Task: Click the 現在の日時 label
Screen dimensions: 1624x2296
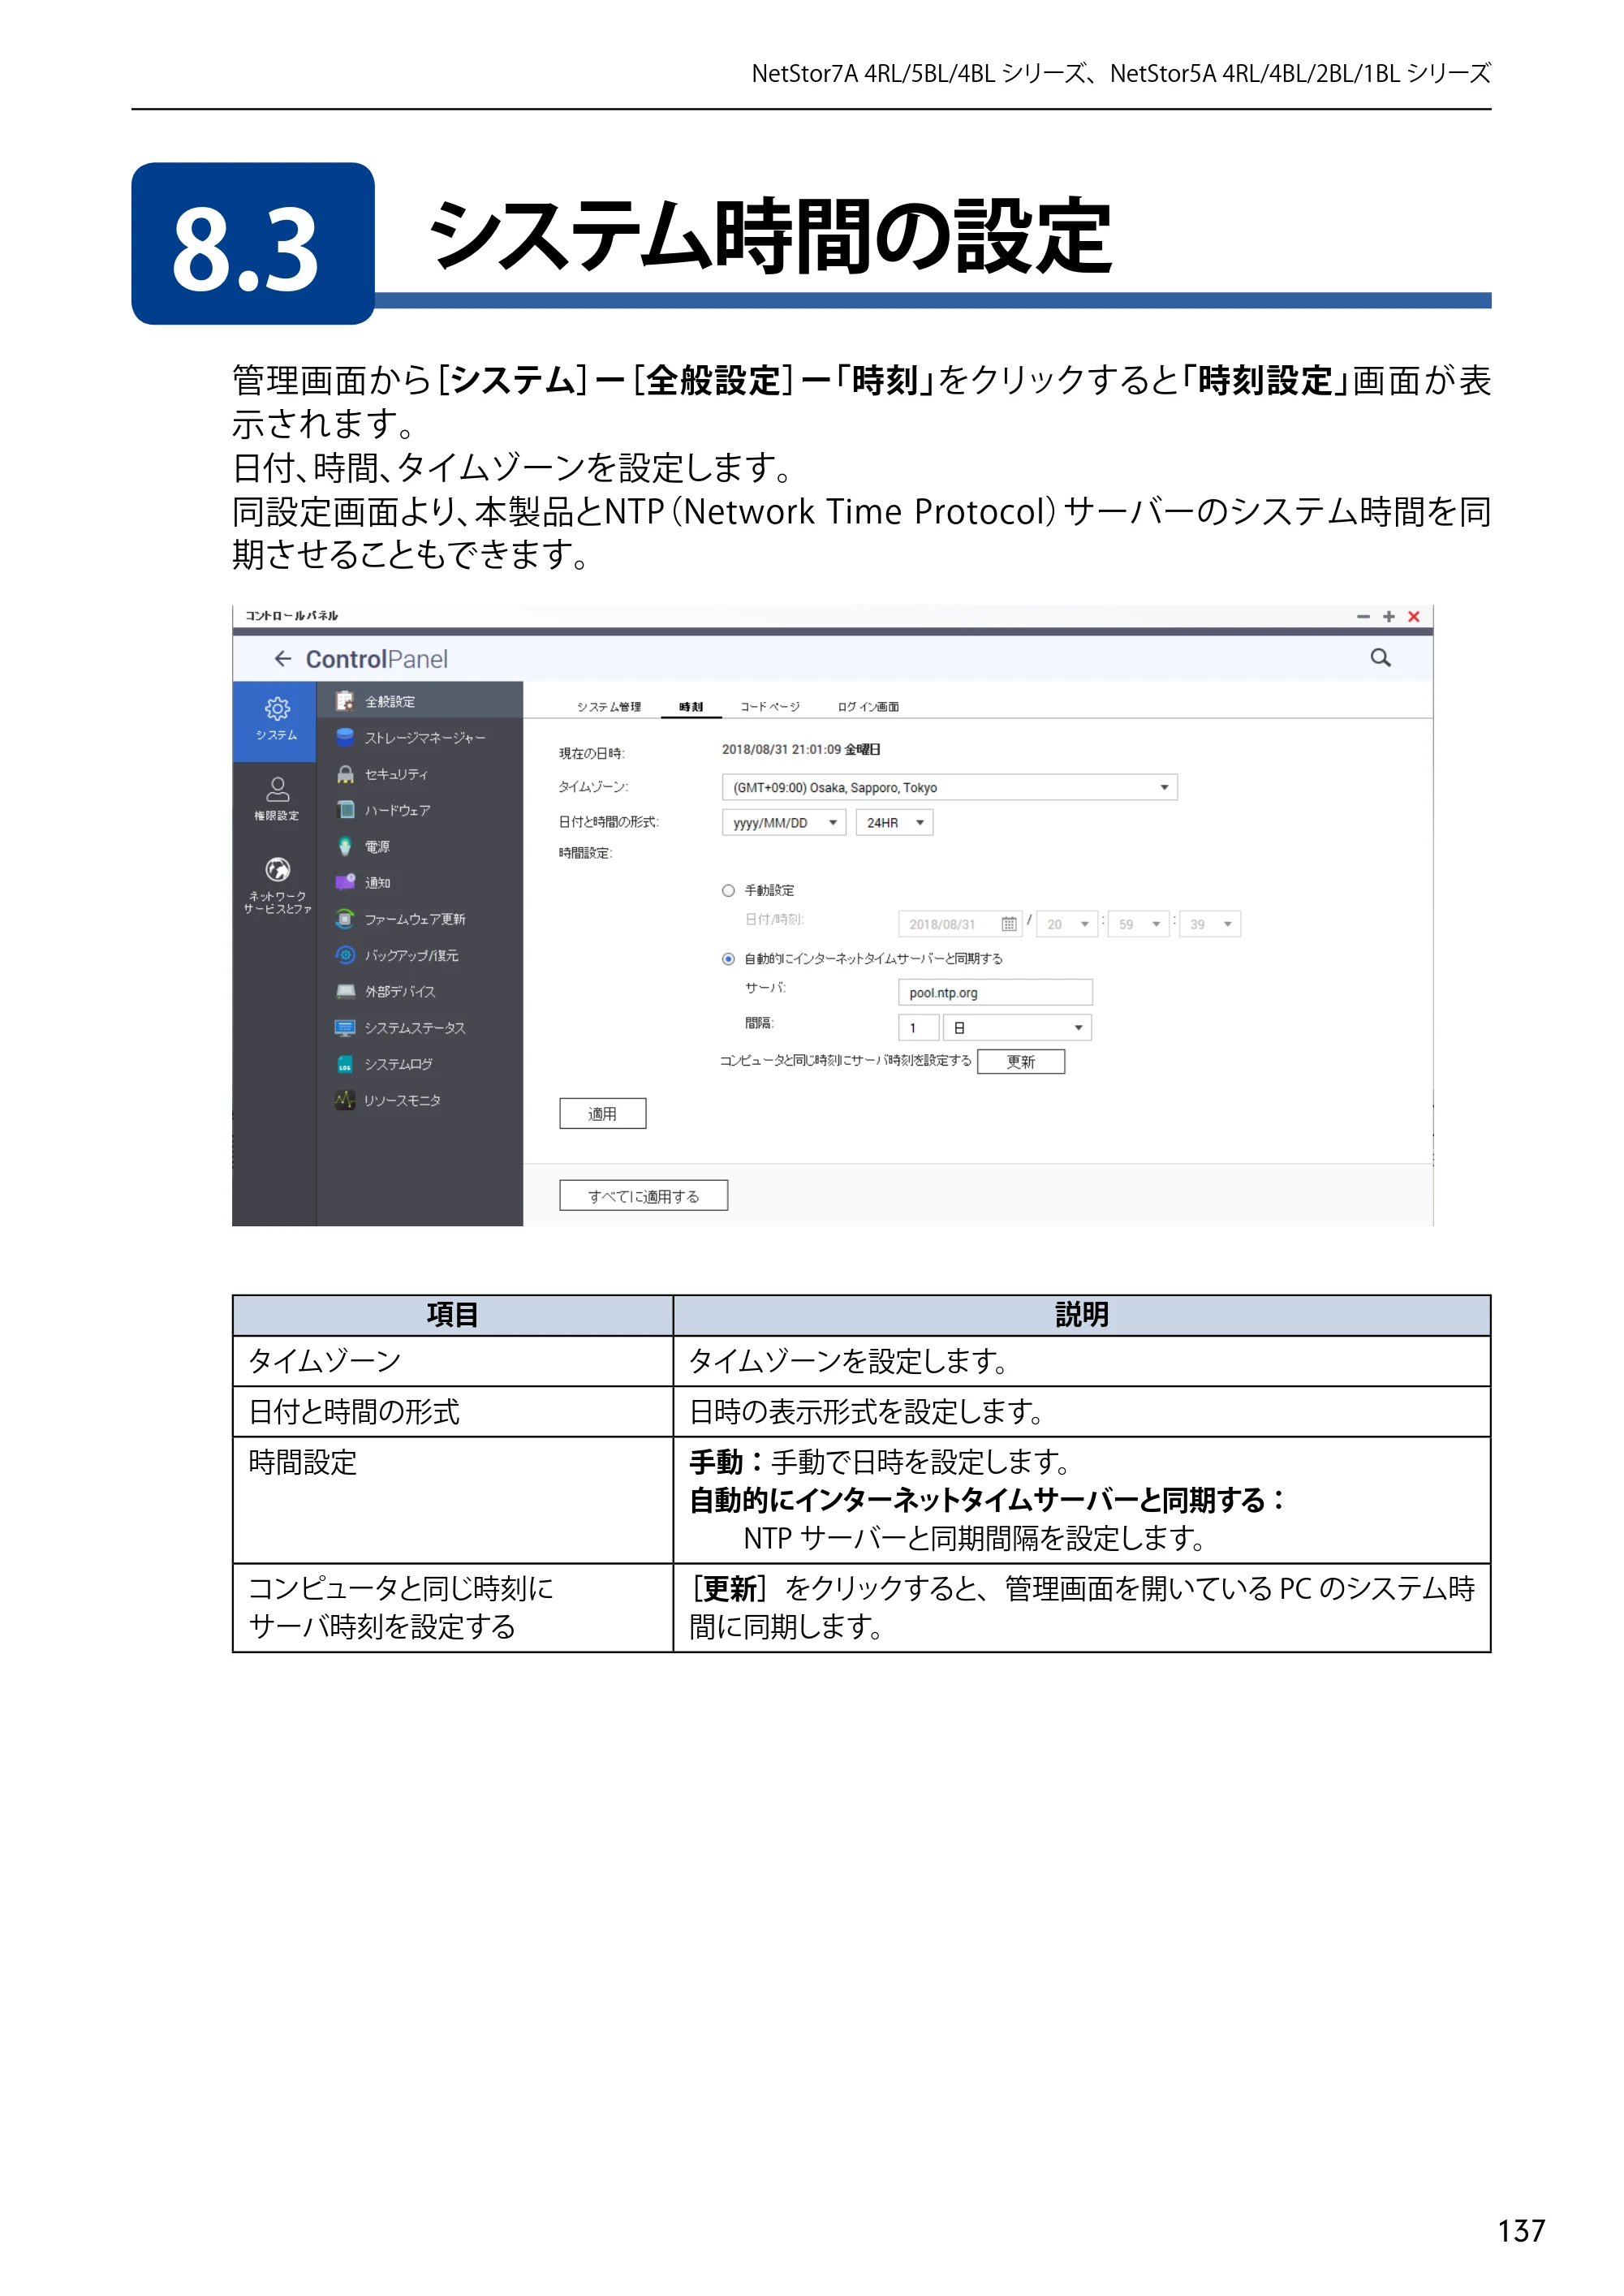Action: click(x=591, y=753)
